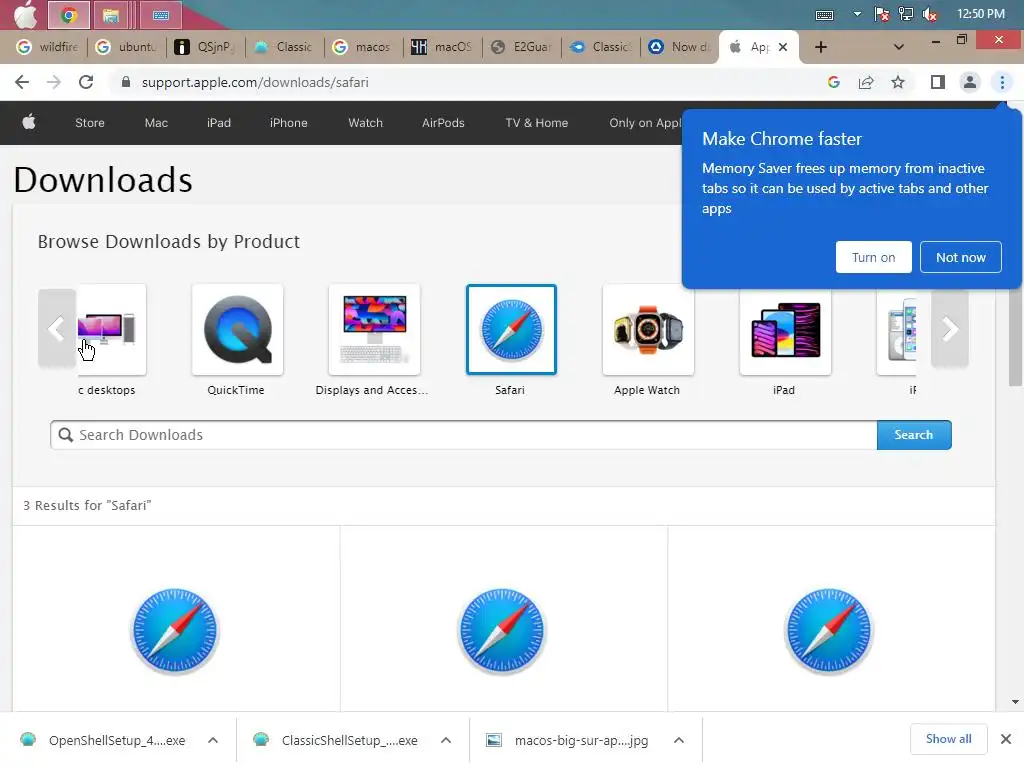Open the Chrome profile menu

click(970, 82)
